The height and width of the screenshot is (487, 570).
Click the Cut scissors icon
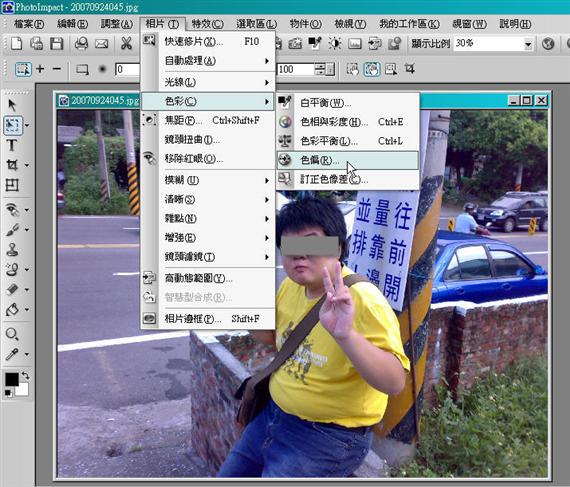pos(126,44)
